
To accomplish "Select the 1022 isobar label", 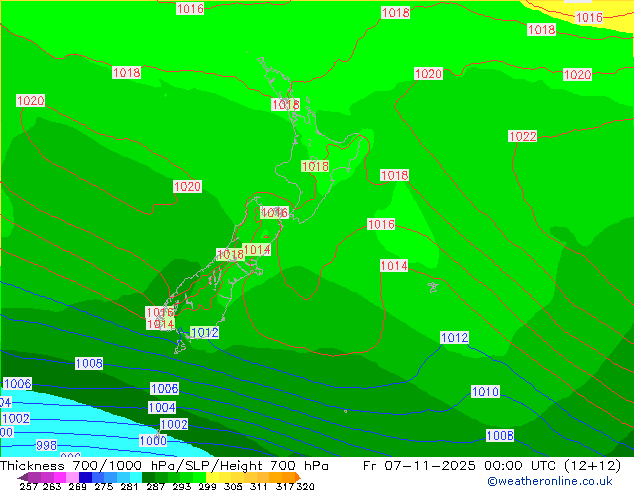I will 522,136.
